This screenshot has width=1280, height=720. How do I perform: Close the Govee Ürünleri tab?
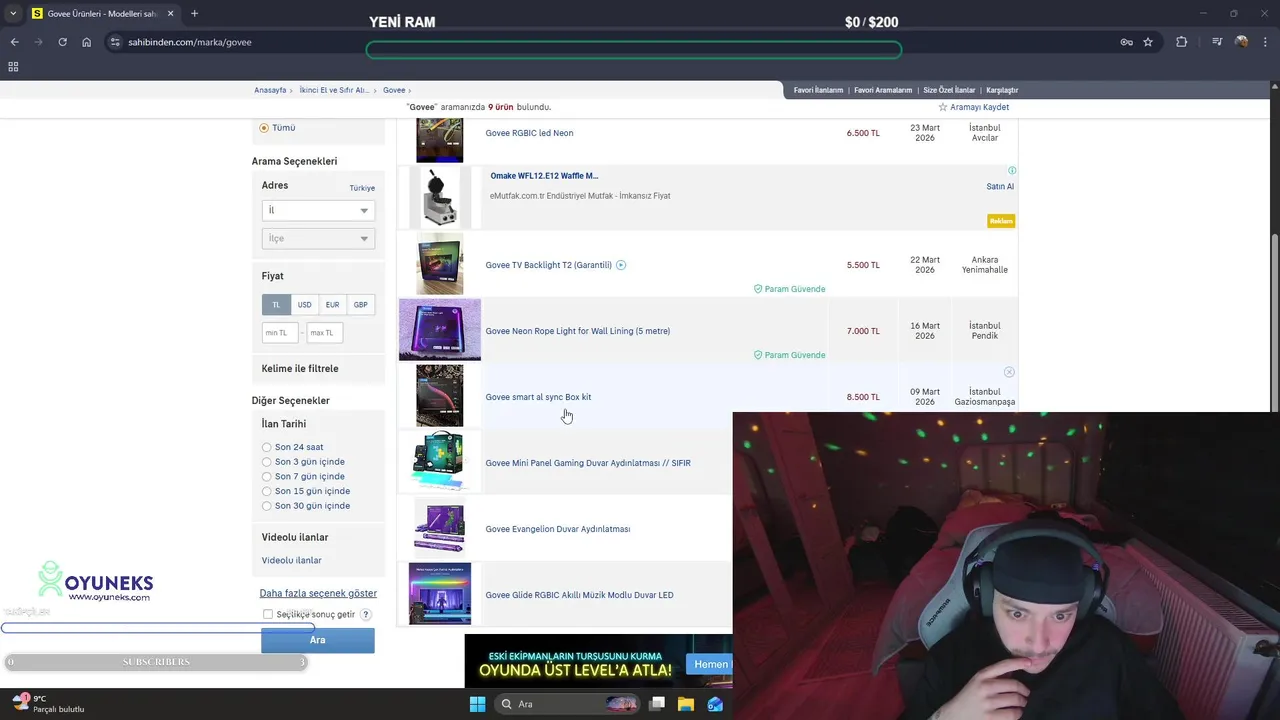click(171, 14)
